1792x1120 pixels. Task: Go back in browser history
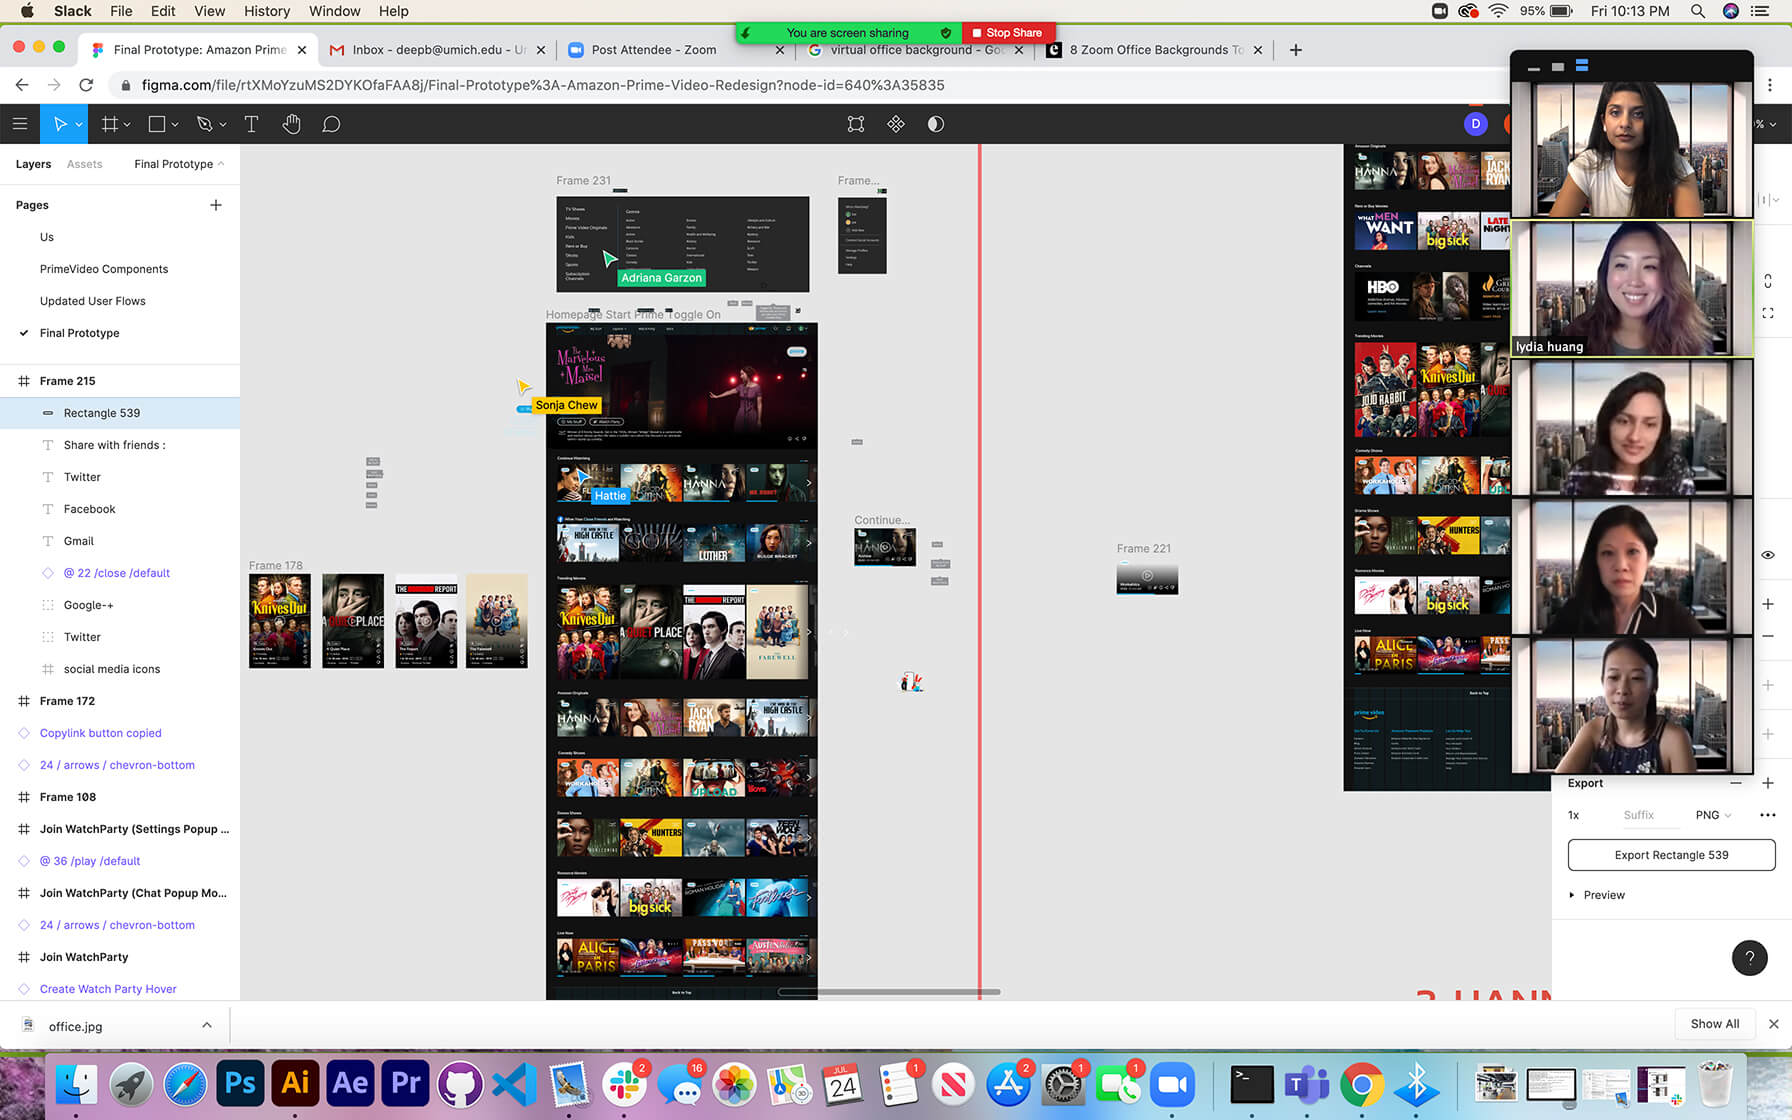22,85
